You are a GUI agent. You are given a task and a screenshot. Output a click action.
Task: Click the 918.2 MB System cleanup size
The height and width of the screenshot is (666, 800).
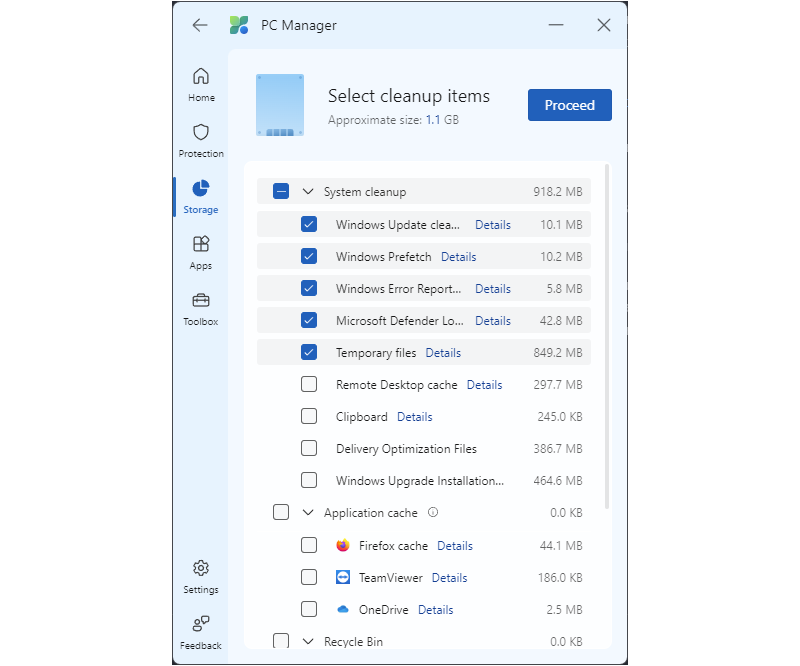(558, 191)
